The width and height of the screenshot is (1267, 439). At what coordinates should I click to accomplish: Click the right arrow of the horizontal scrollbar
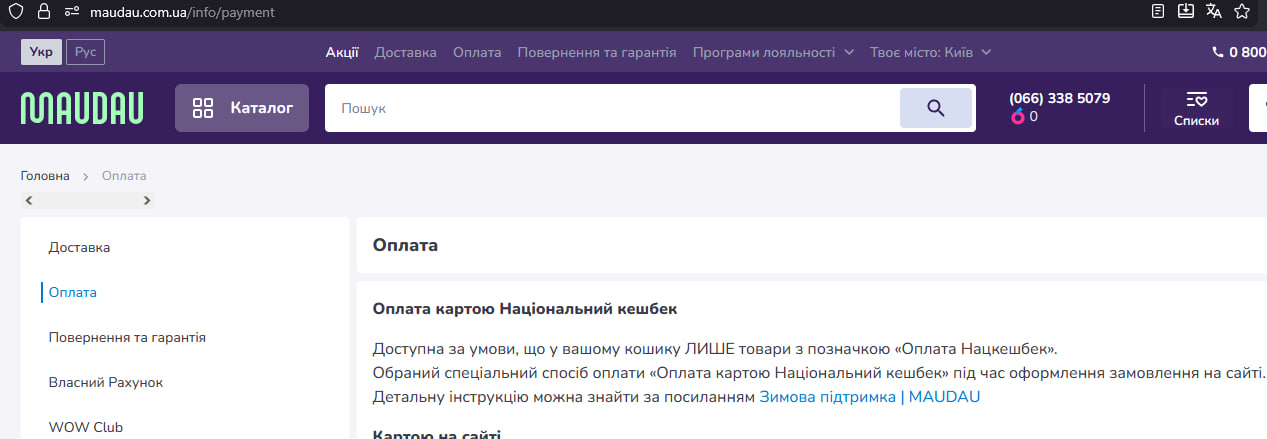tap(147, 200)
